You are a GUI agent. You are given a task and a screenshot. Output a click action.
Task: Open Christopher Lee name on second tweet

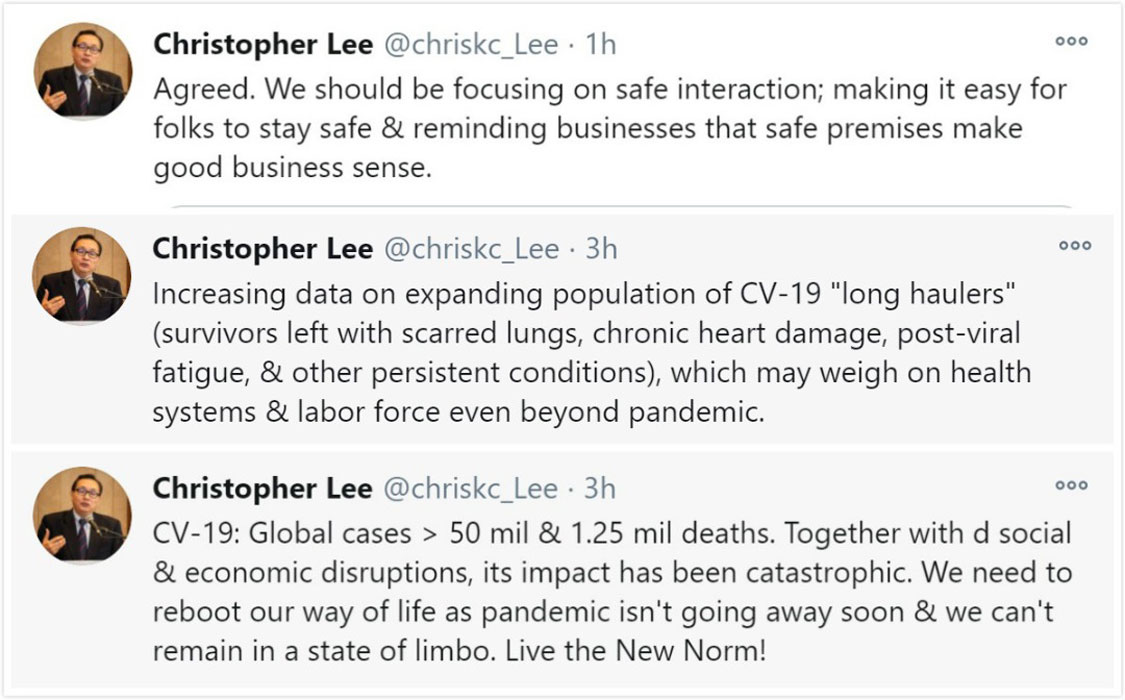coord(263,250)
